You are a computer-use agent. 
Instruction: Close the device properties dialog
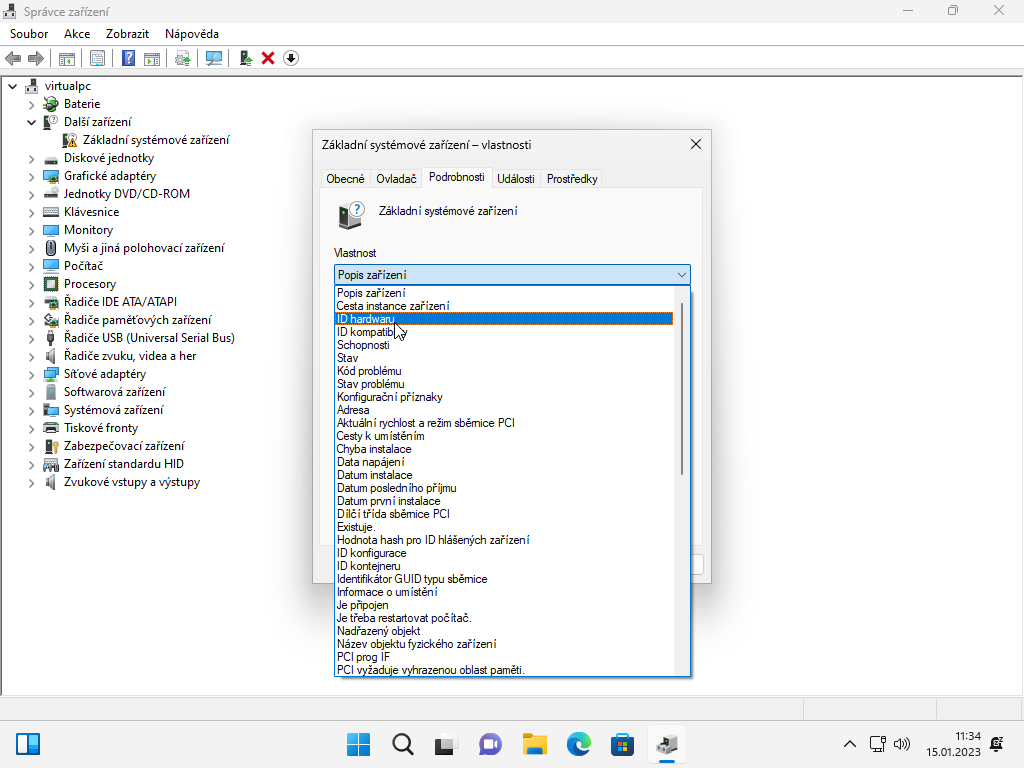[696, 144]
